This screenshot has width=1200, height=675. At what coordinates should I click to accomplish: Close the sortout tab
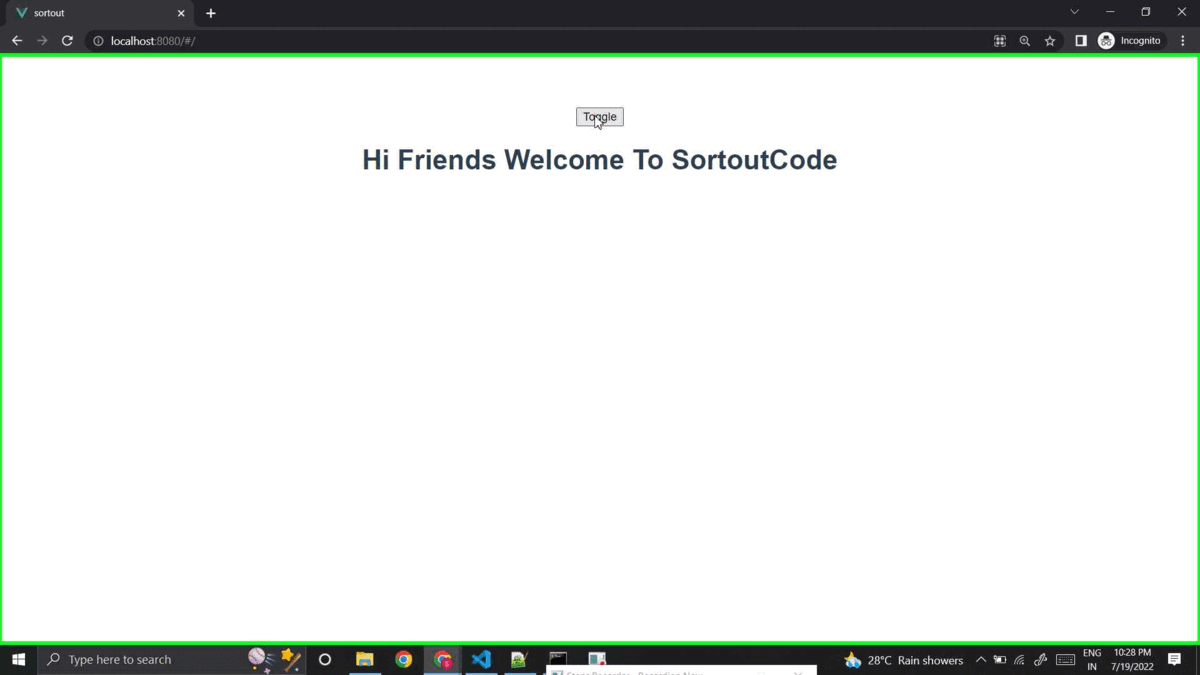point(181,14)
